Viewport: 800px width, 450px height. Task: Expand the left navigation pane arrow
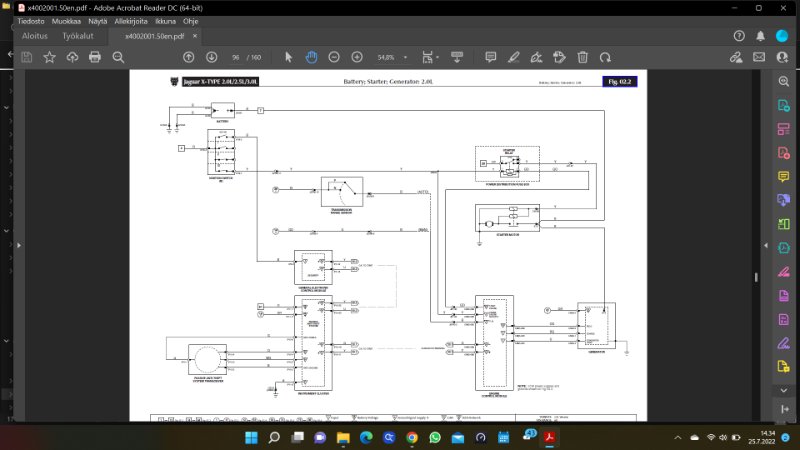point(19,245)
